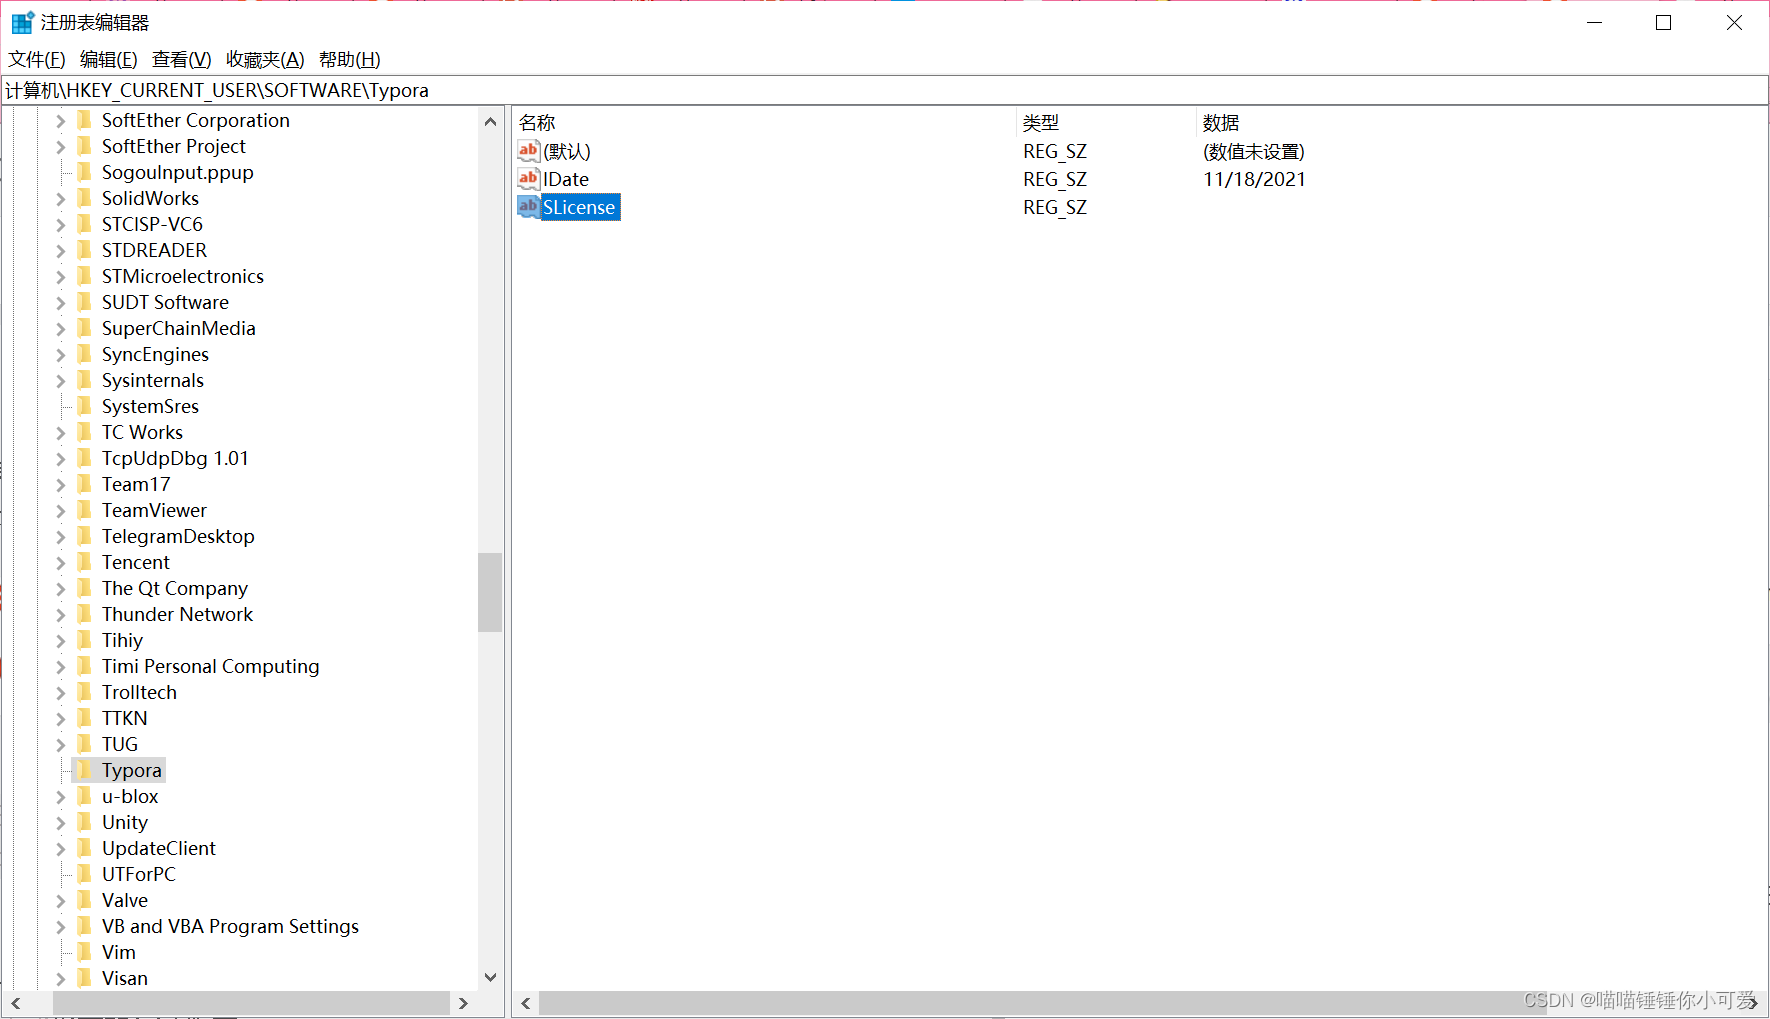Click the Vim folder icon
This screenshot has width=1770, height=1019.
(x=85, y=951)
